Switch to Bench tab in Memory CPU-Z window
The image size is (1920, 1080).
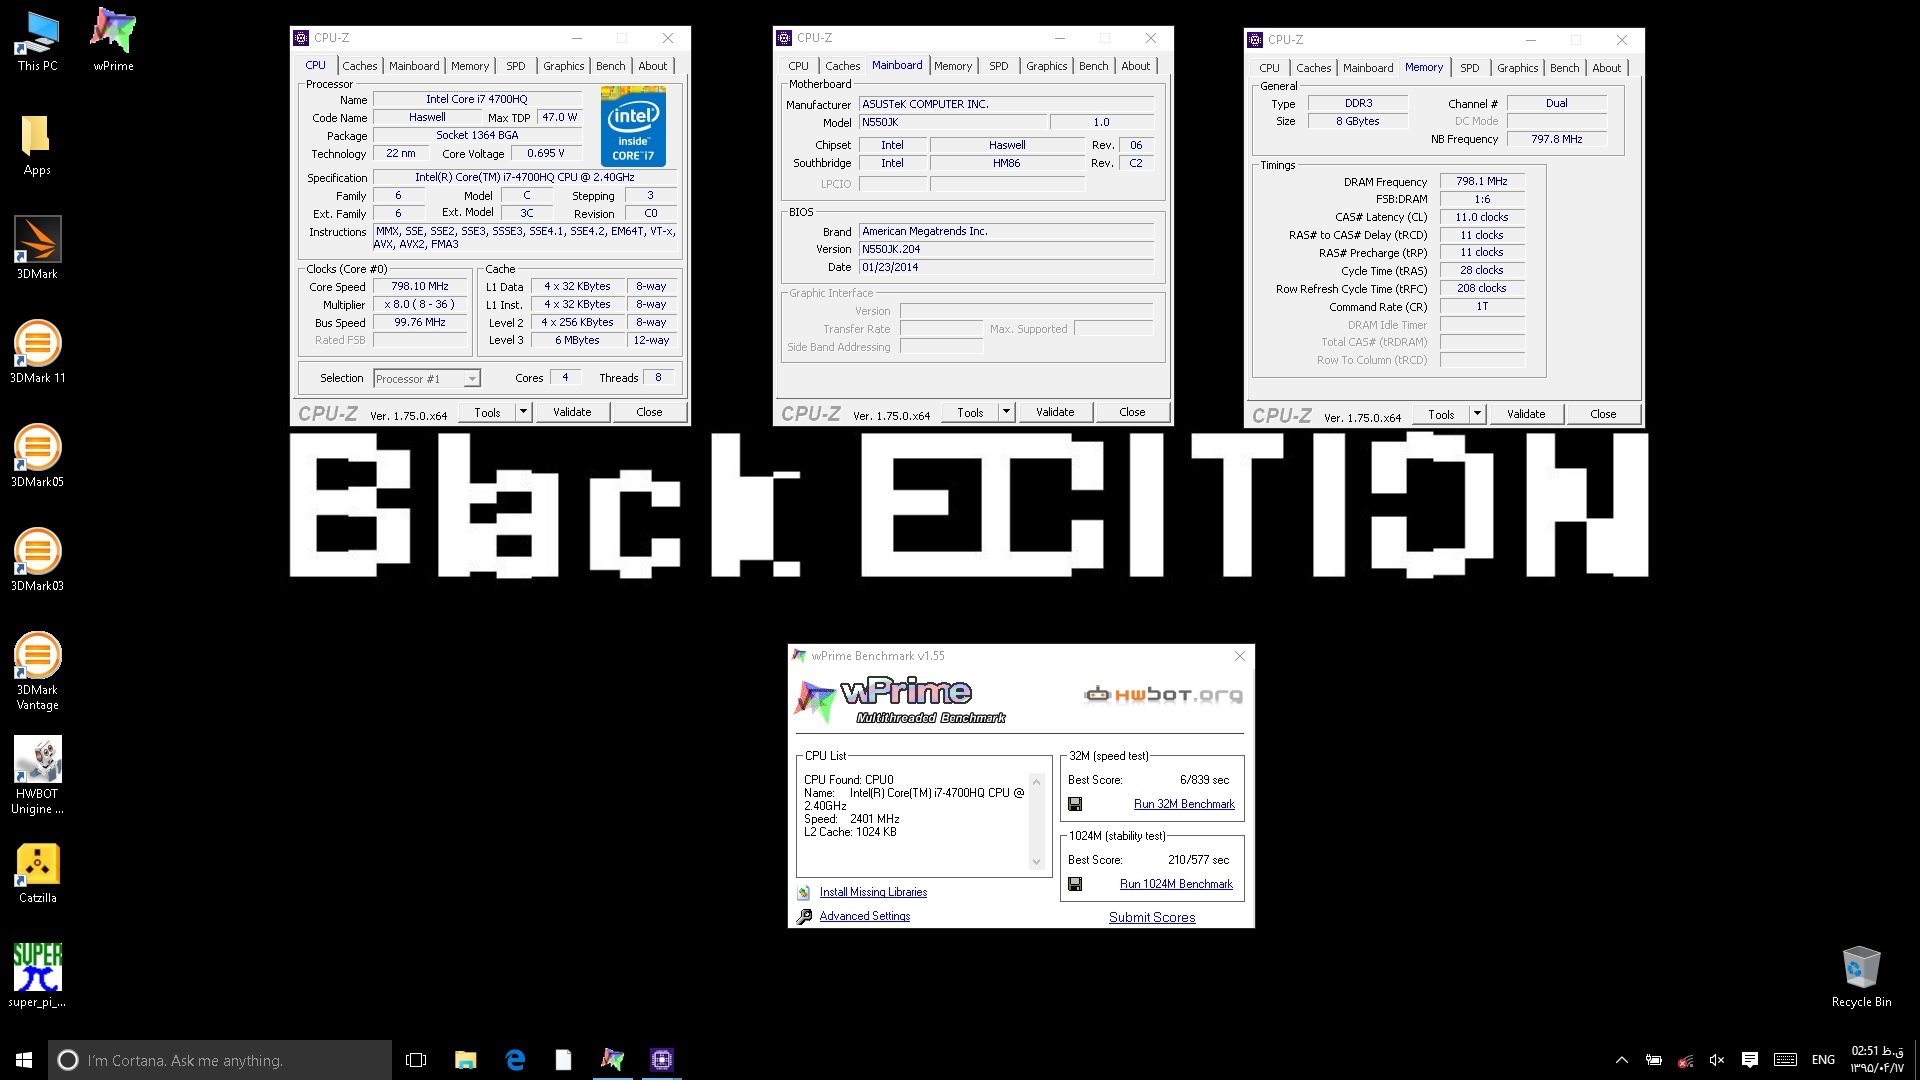1564,68
